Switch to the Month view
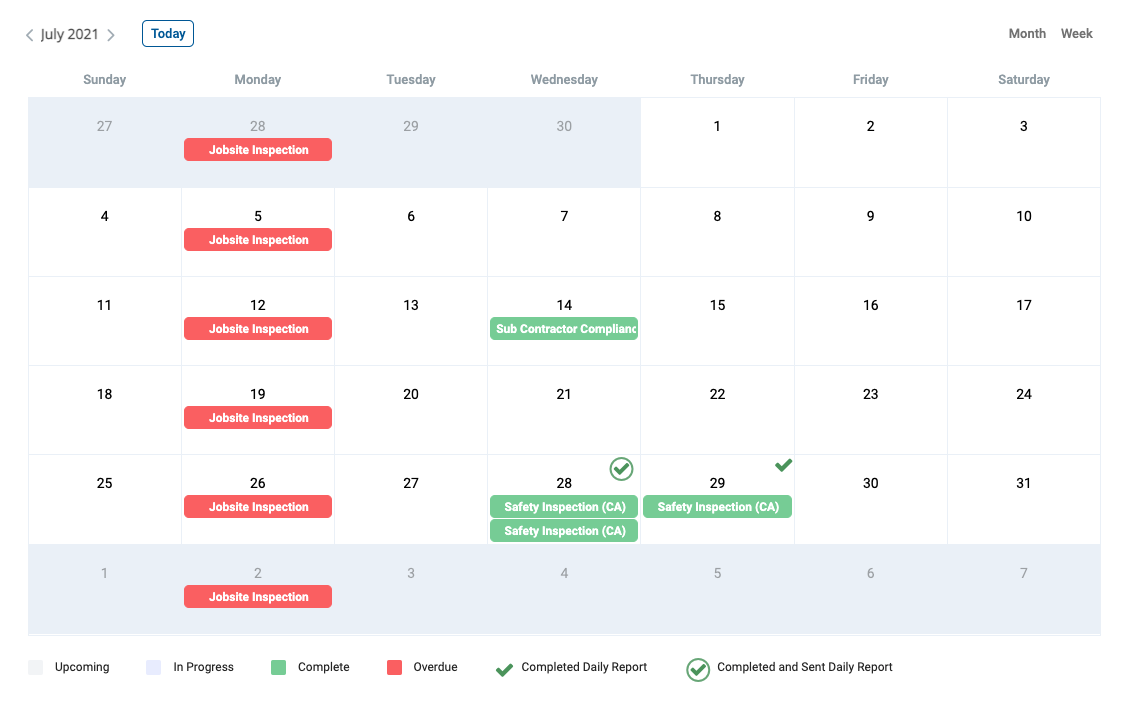Image resolution: width=1135 pixels, height=720 pixels. pyautogui.click(x=1027, y=33)
